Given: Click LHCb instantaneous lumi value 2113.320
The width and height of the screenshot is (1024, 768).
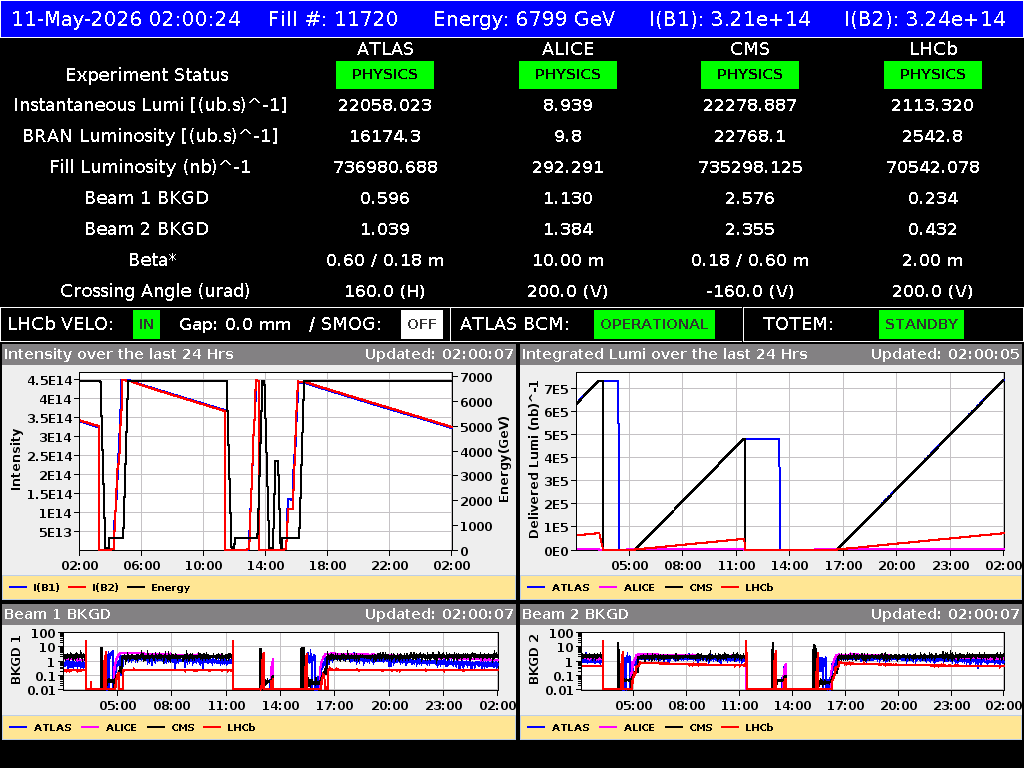Looking at the screenshot, I should click(x=933, y=105).
